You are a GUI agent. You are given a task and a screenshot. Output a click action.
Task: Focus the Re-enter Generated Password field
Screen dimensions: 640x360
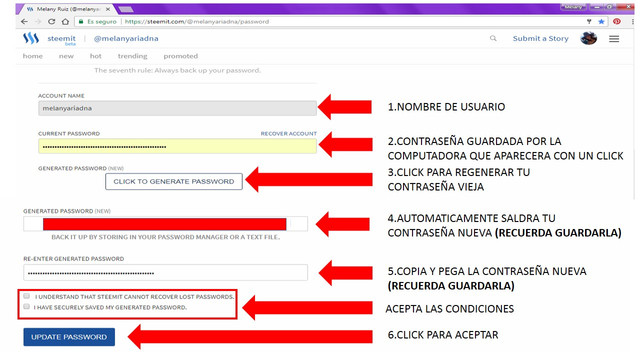(x=165, y=273)
